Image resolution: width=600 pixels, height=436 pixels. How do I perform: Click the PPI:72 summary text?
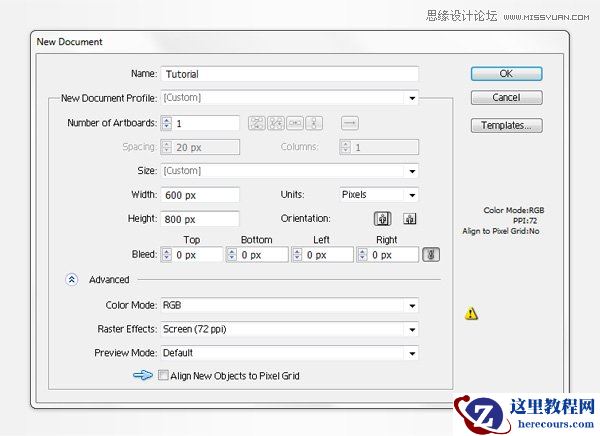[x=525, y=220]
